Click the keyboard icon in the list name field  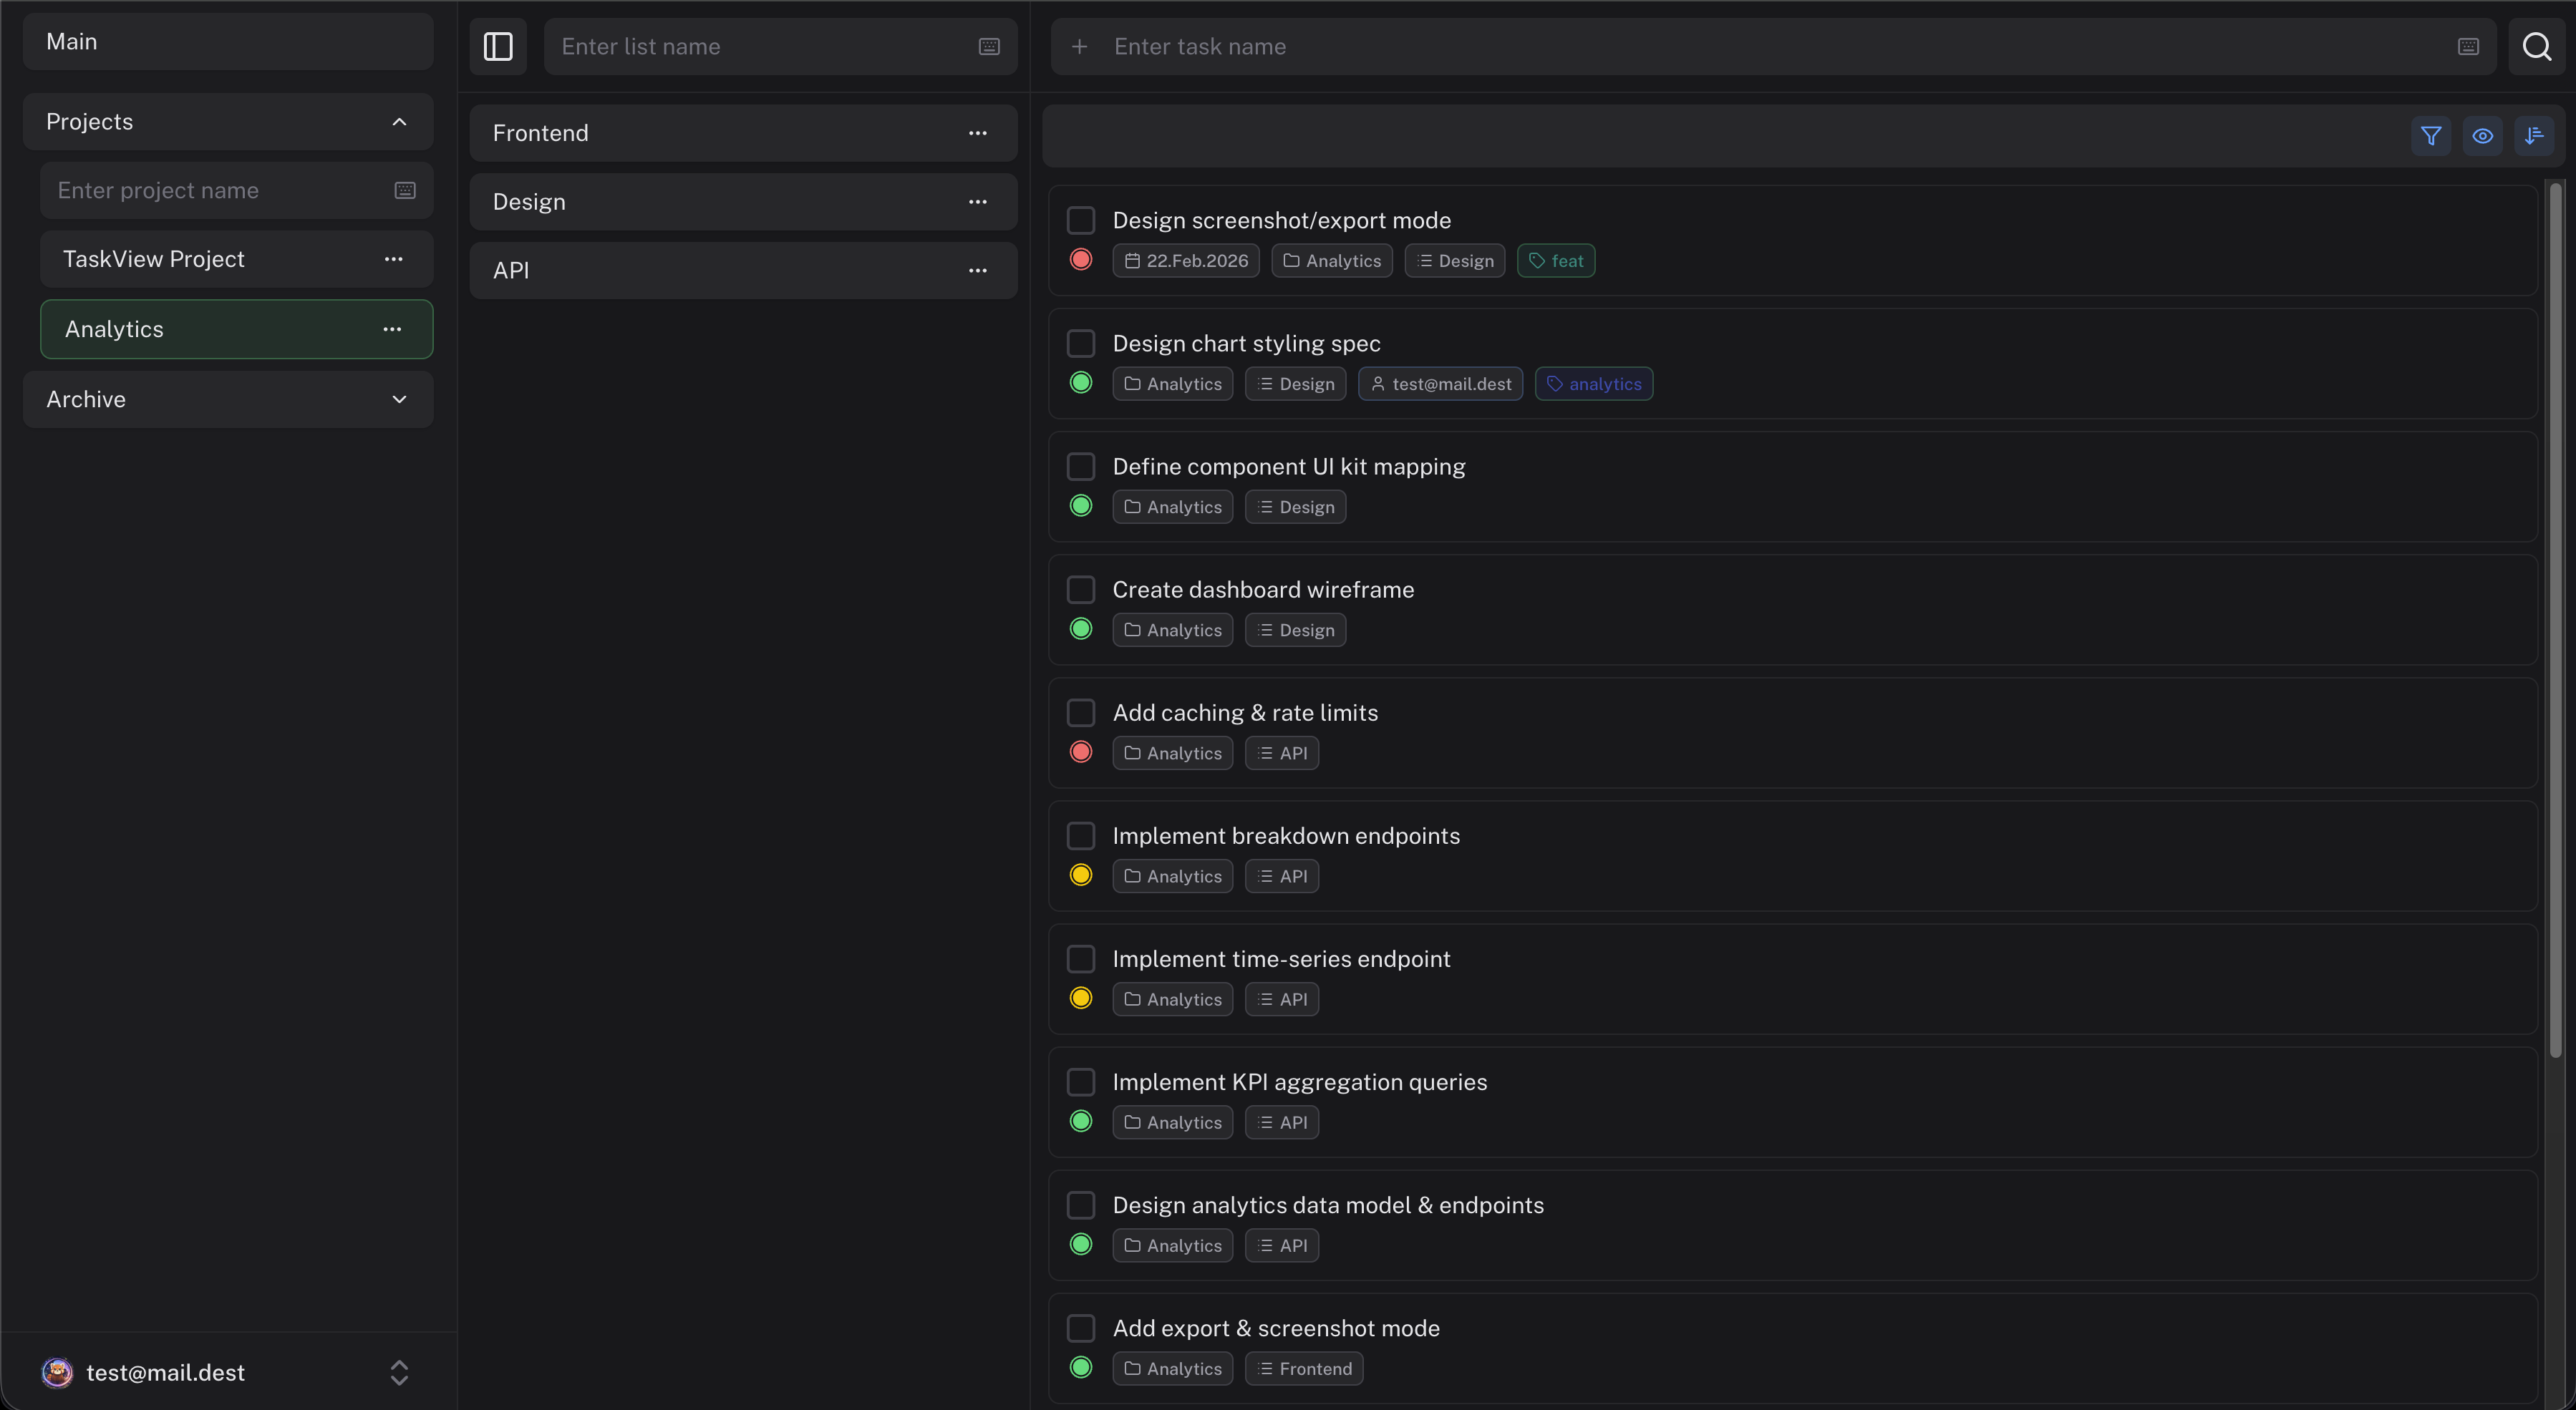tap(989, 46)
